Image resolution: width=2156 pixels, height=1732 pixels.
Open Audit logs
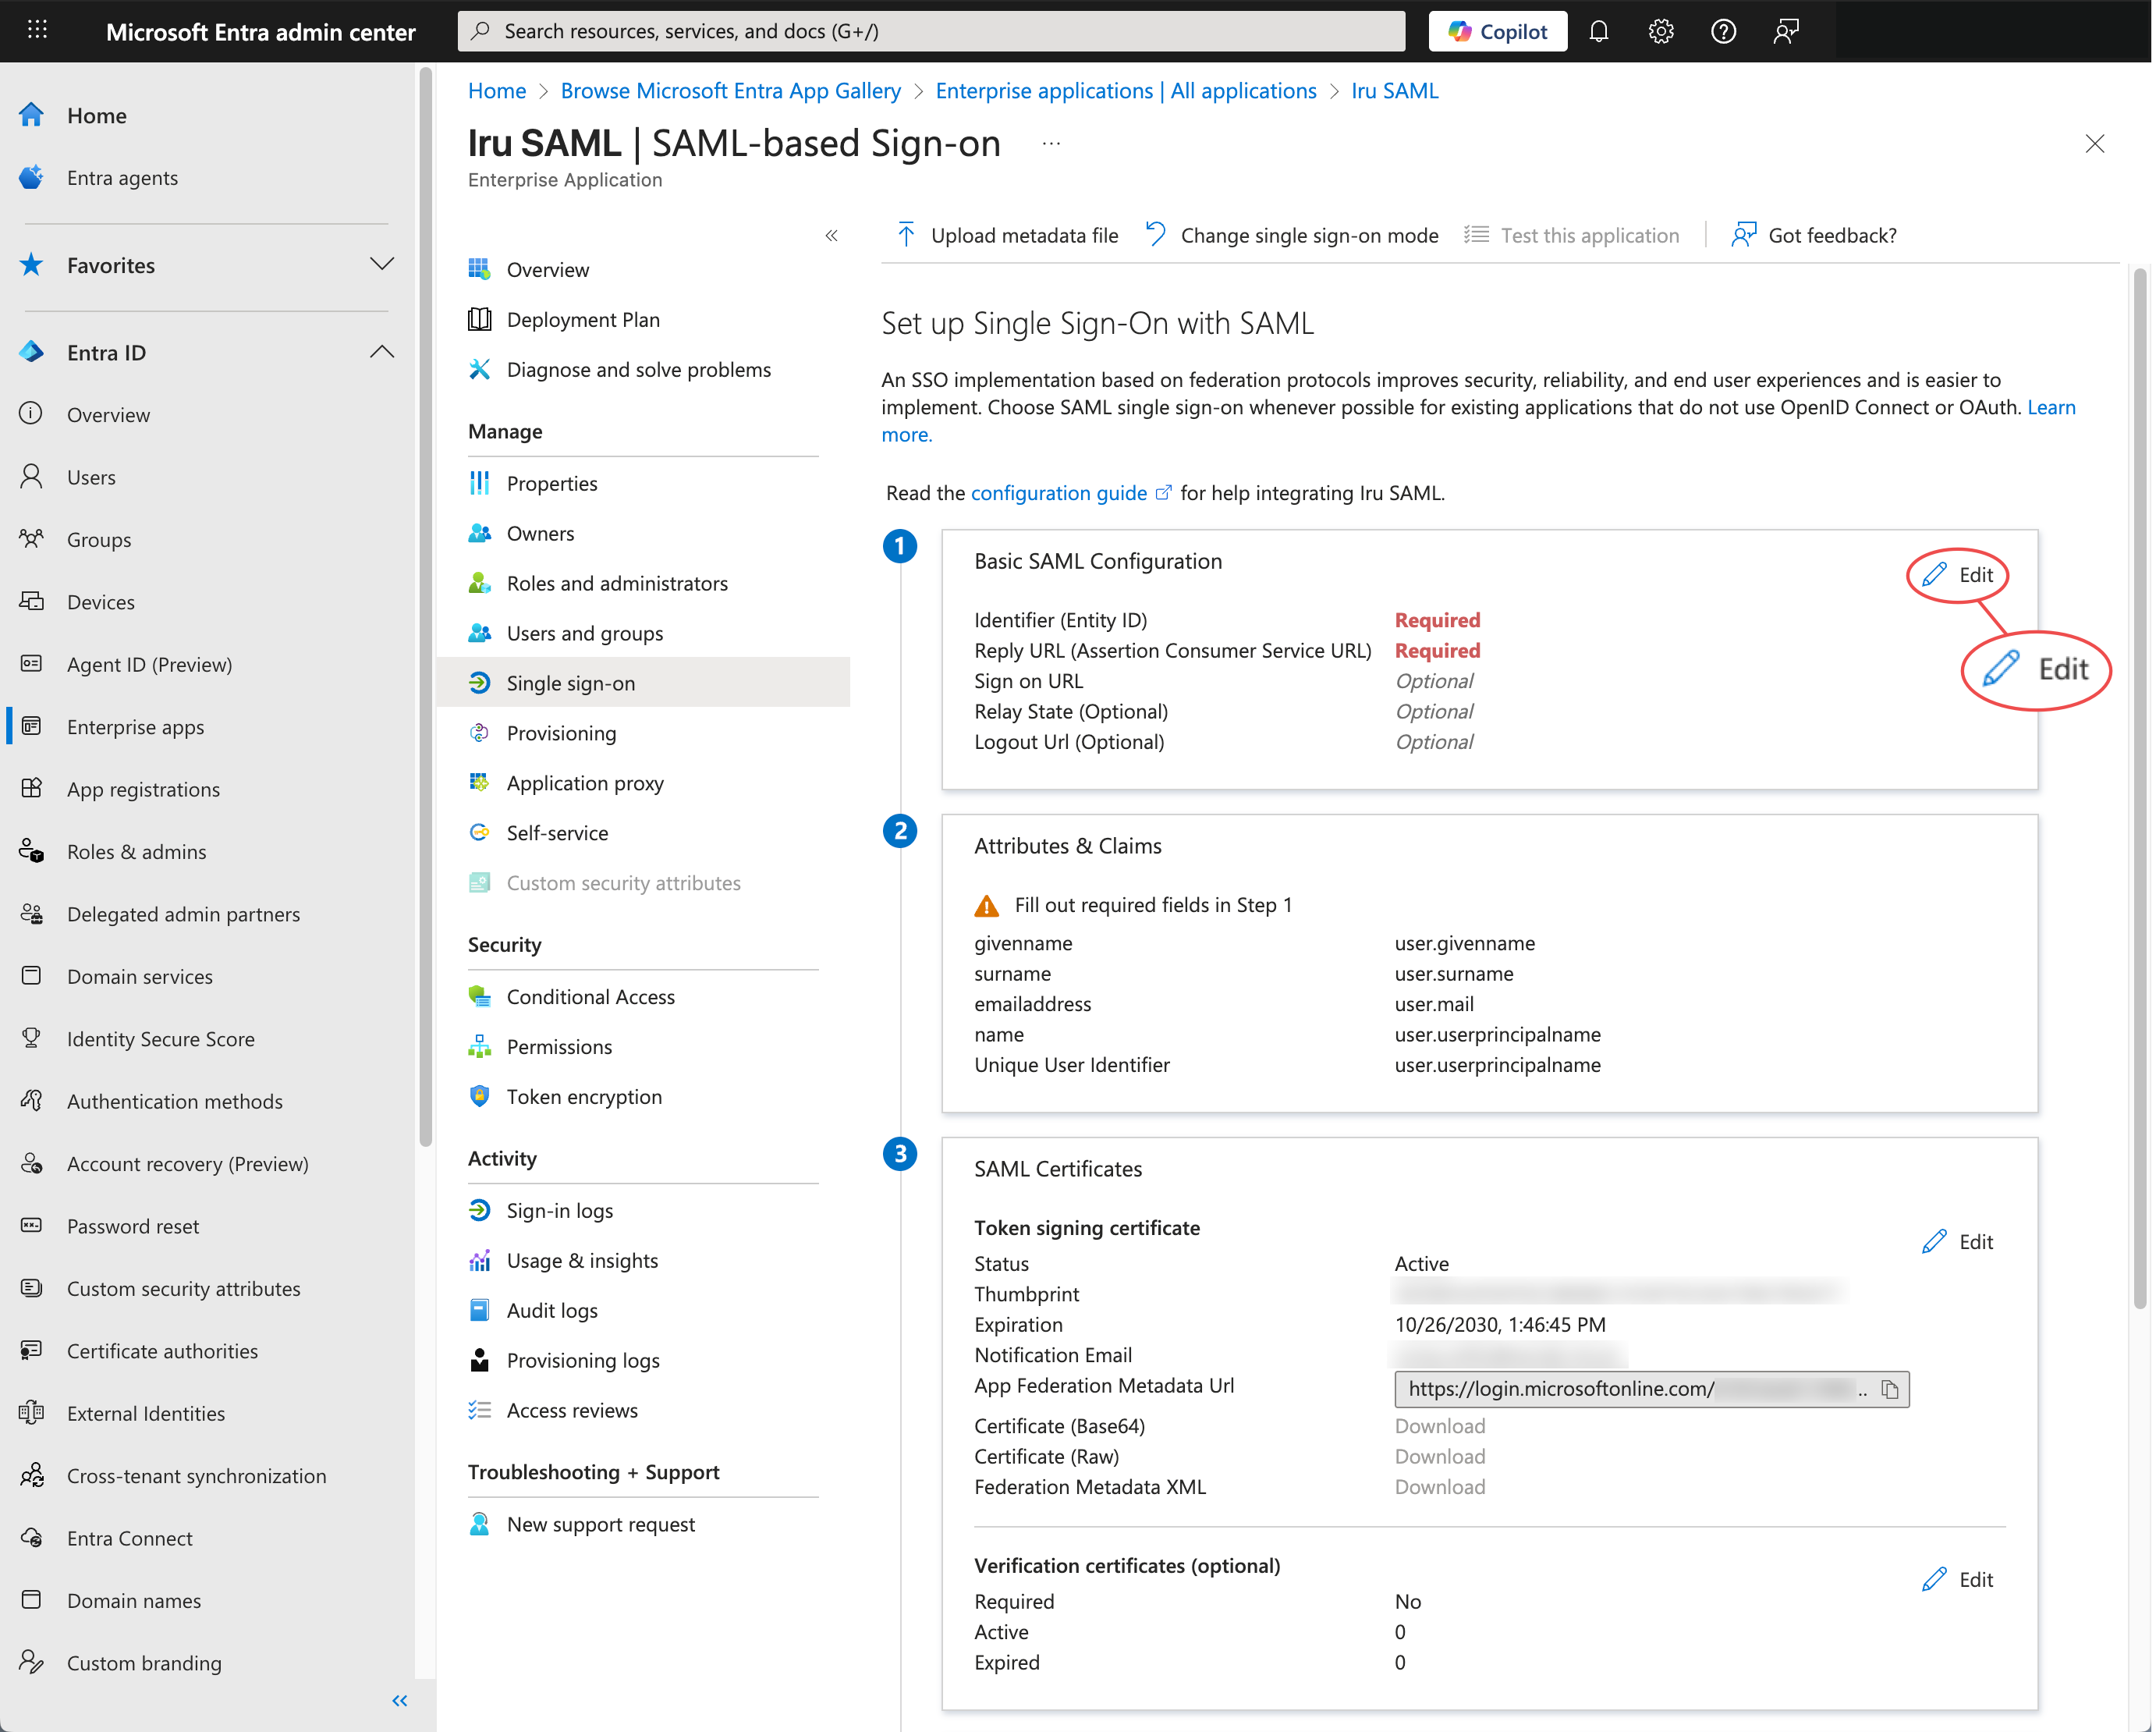551,1311
